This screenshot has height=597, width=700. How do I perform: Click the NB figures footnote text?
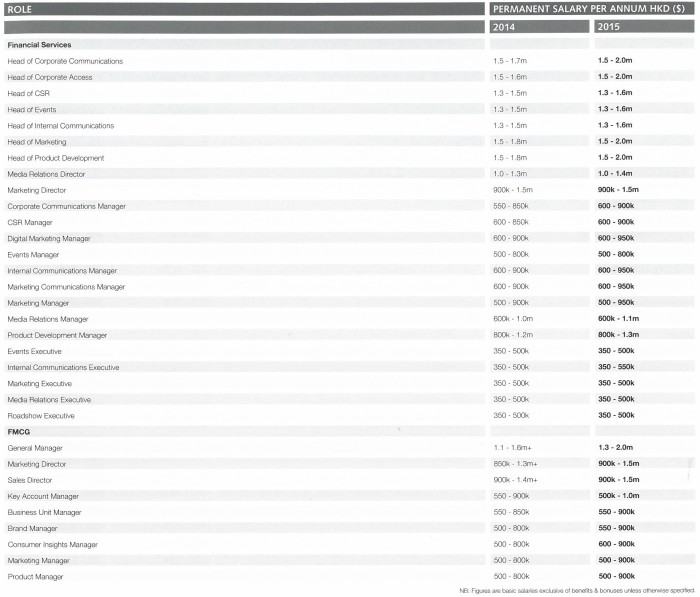tap(577, 591)
